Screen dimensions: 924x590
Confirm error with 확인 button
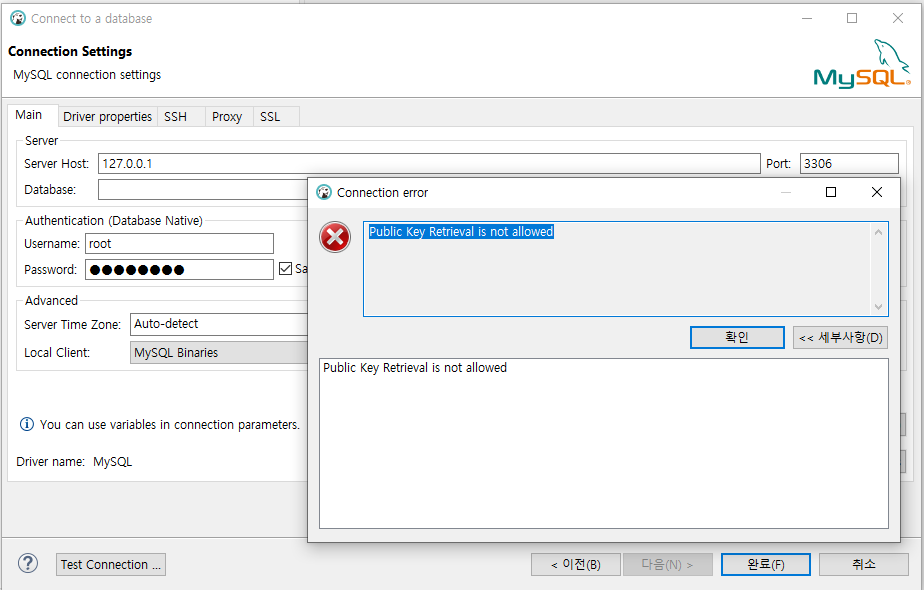pos(737,337)
